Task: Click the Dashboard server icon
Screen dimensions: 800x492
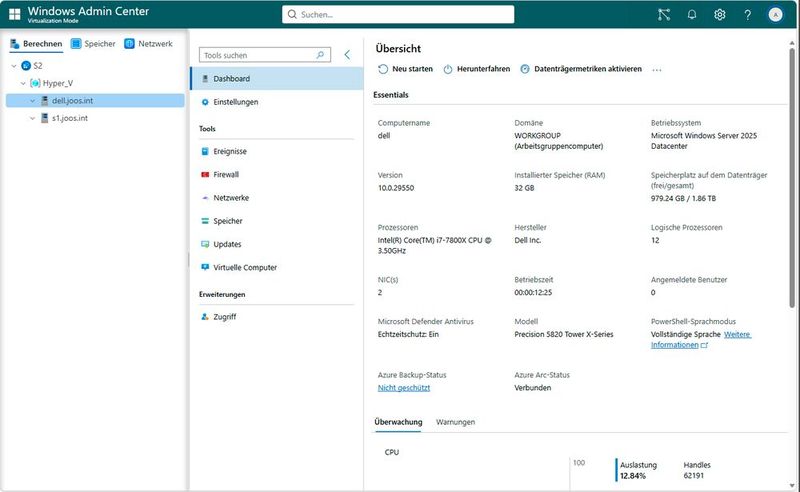Action: 205,79
